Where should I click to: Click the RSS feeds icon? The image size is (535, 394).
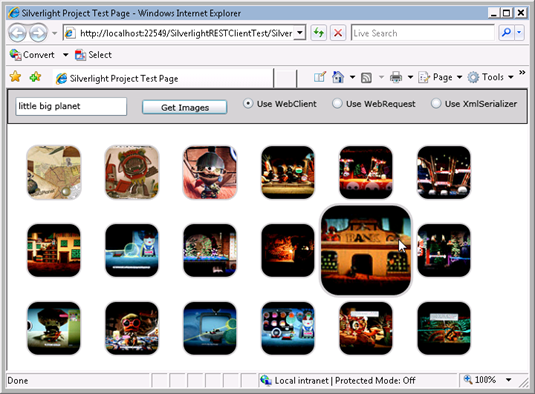(x=366, y=78)
